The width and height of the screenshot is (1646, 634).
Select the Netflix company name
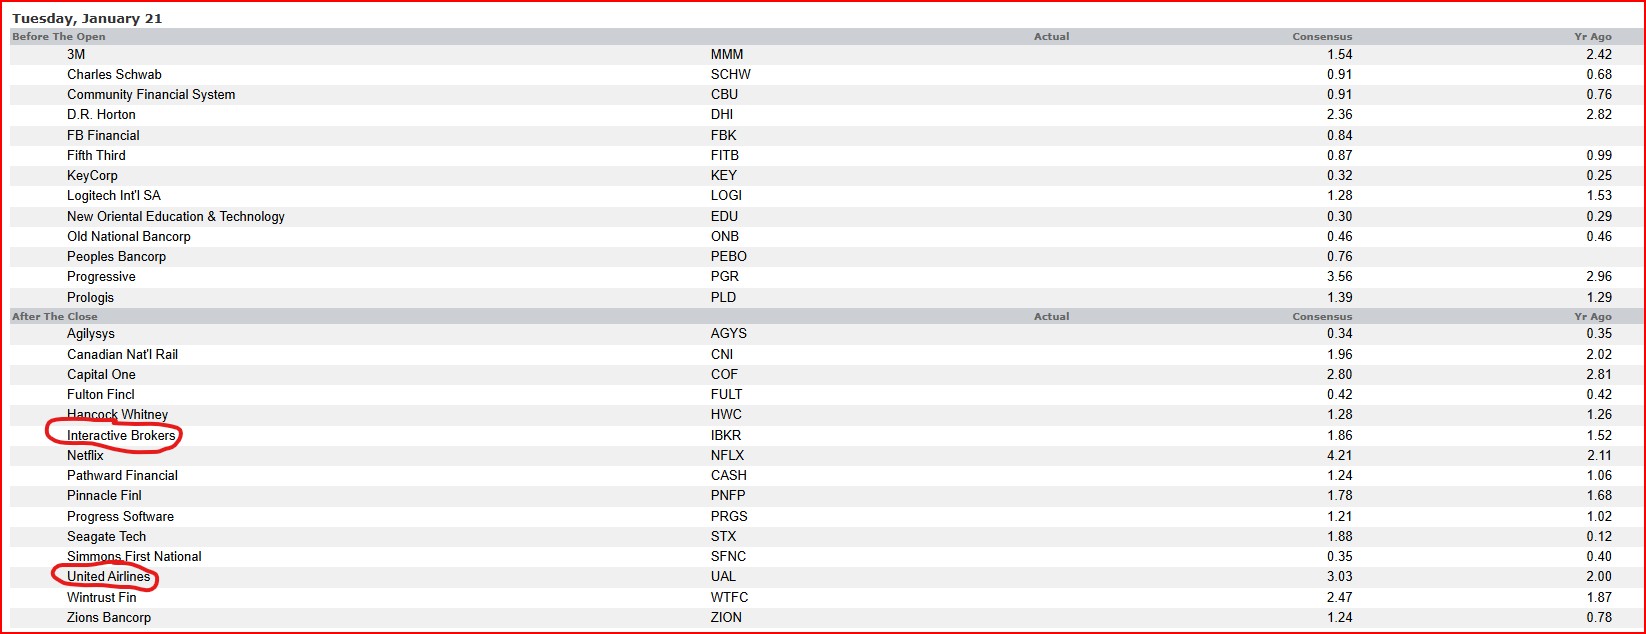85,455
